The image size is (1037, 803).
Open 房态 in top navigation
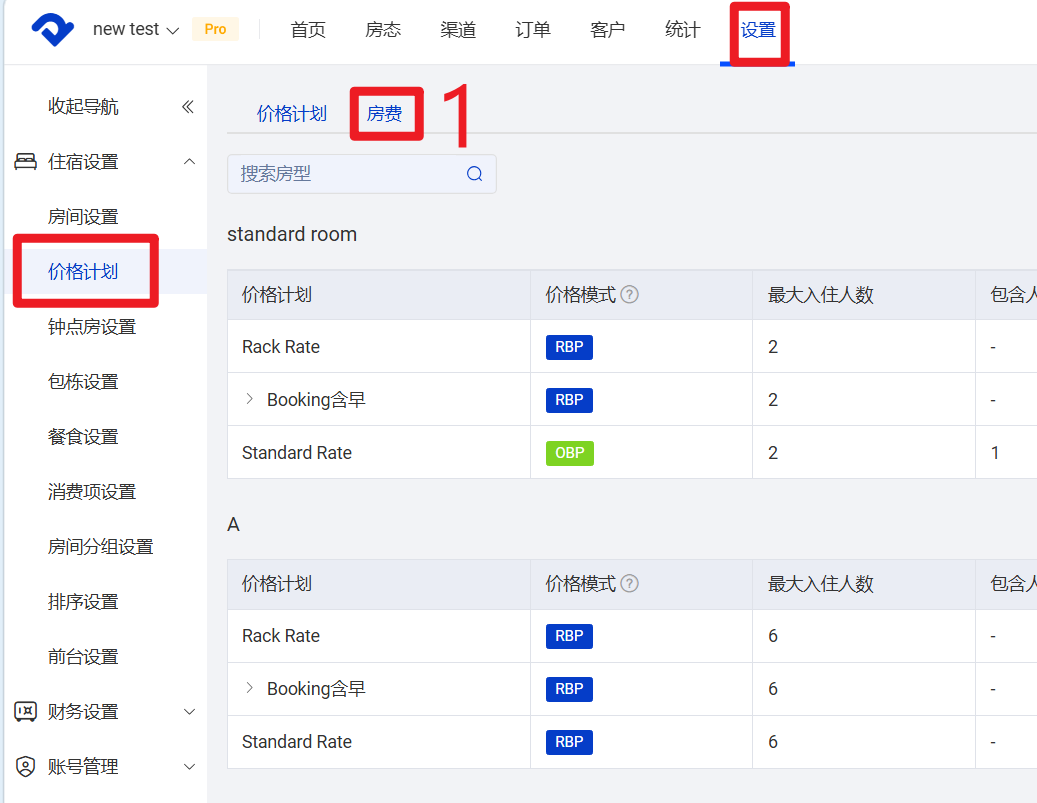383,30
